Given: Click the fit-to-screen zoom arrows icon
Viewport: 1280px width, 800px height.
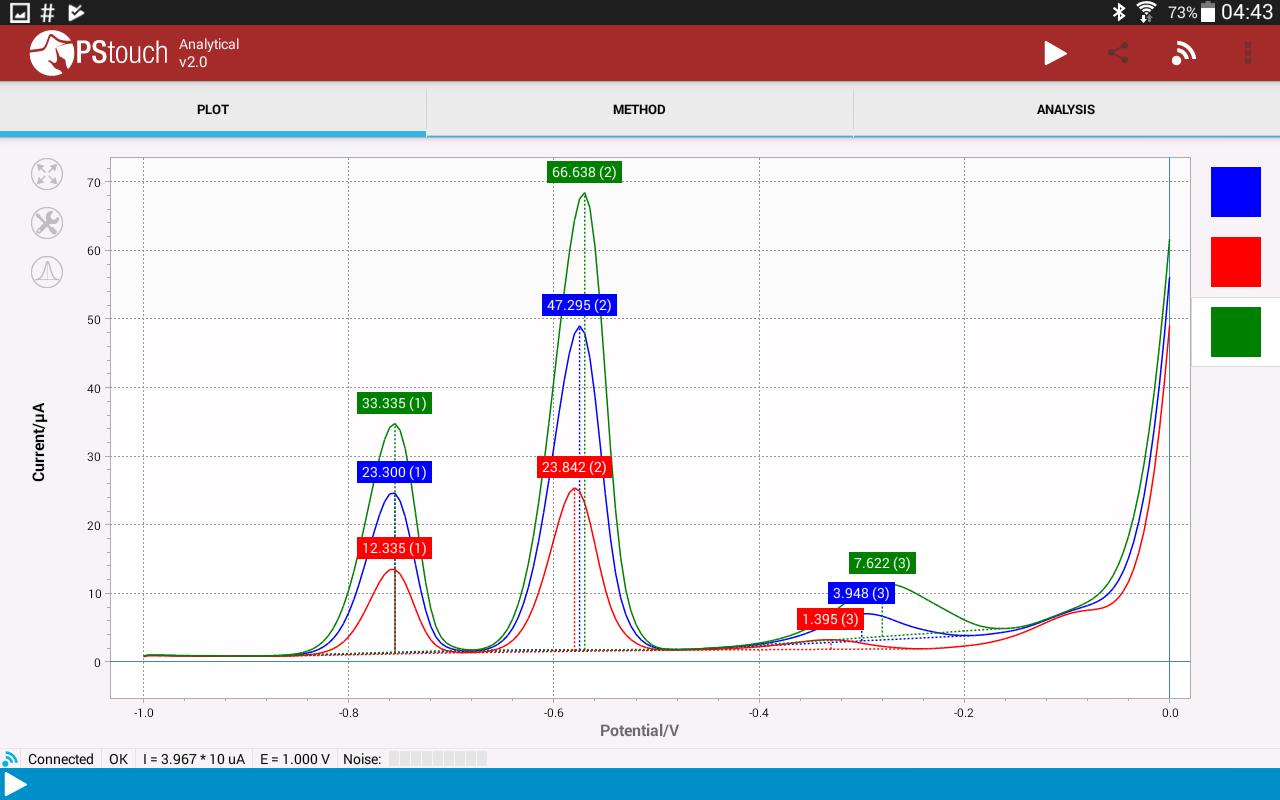Looking at the screenshot, I should [x=47, y=174].
